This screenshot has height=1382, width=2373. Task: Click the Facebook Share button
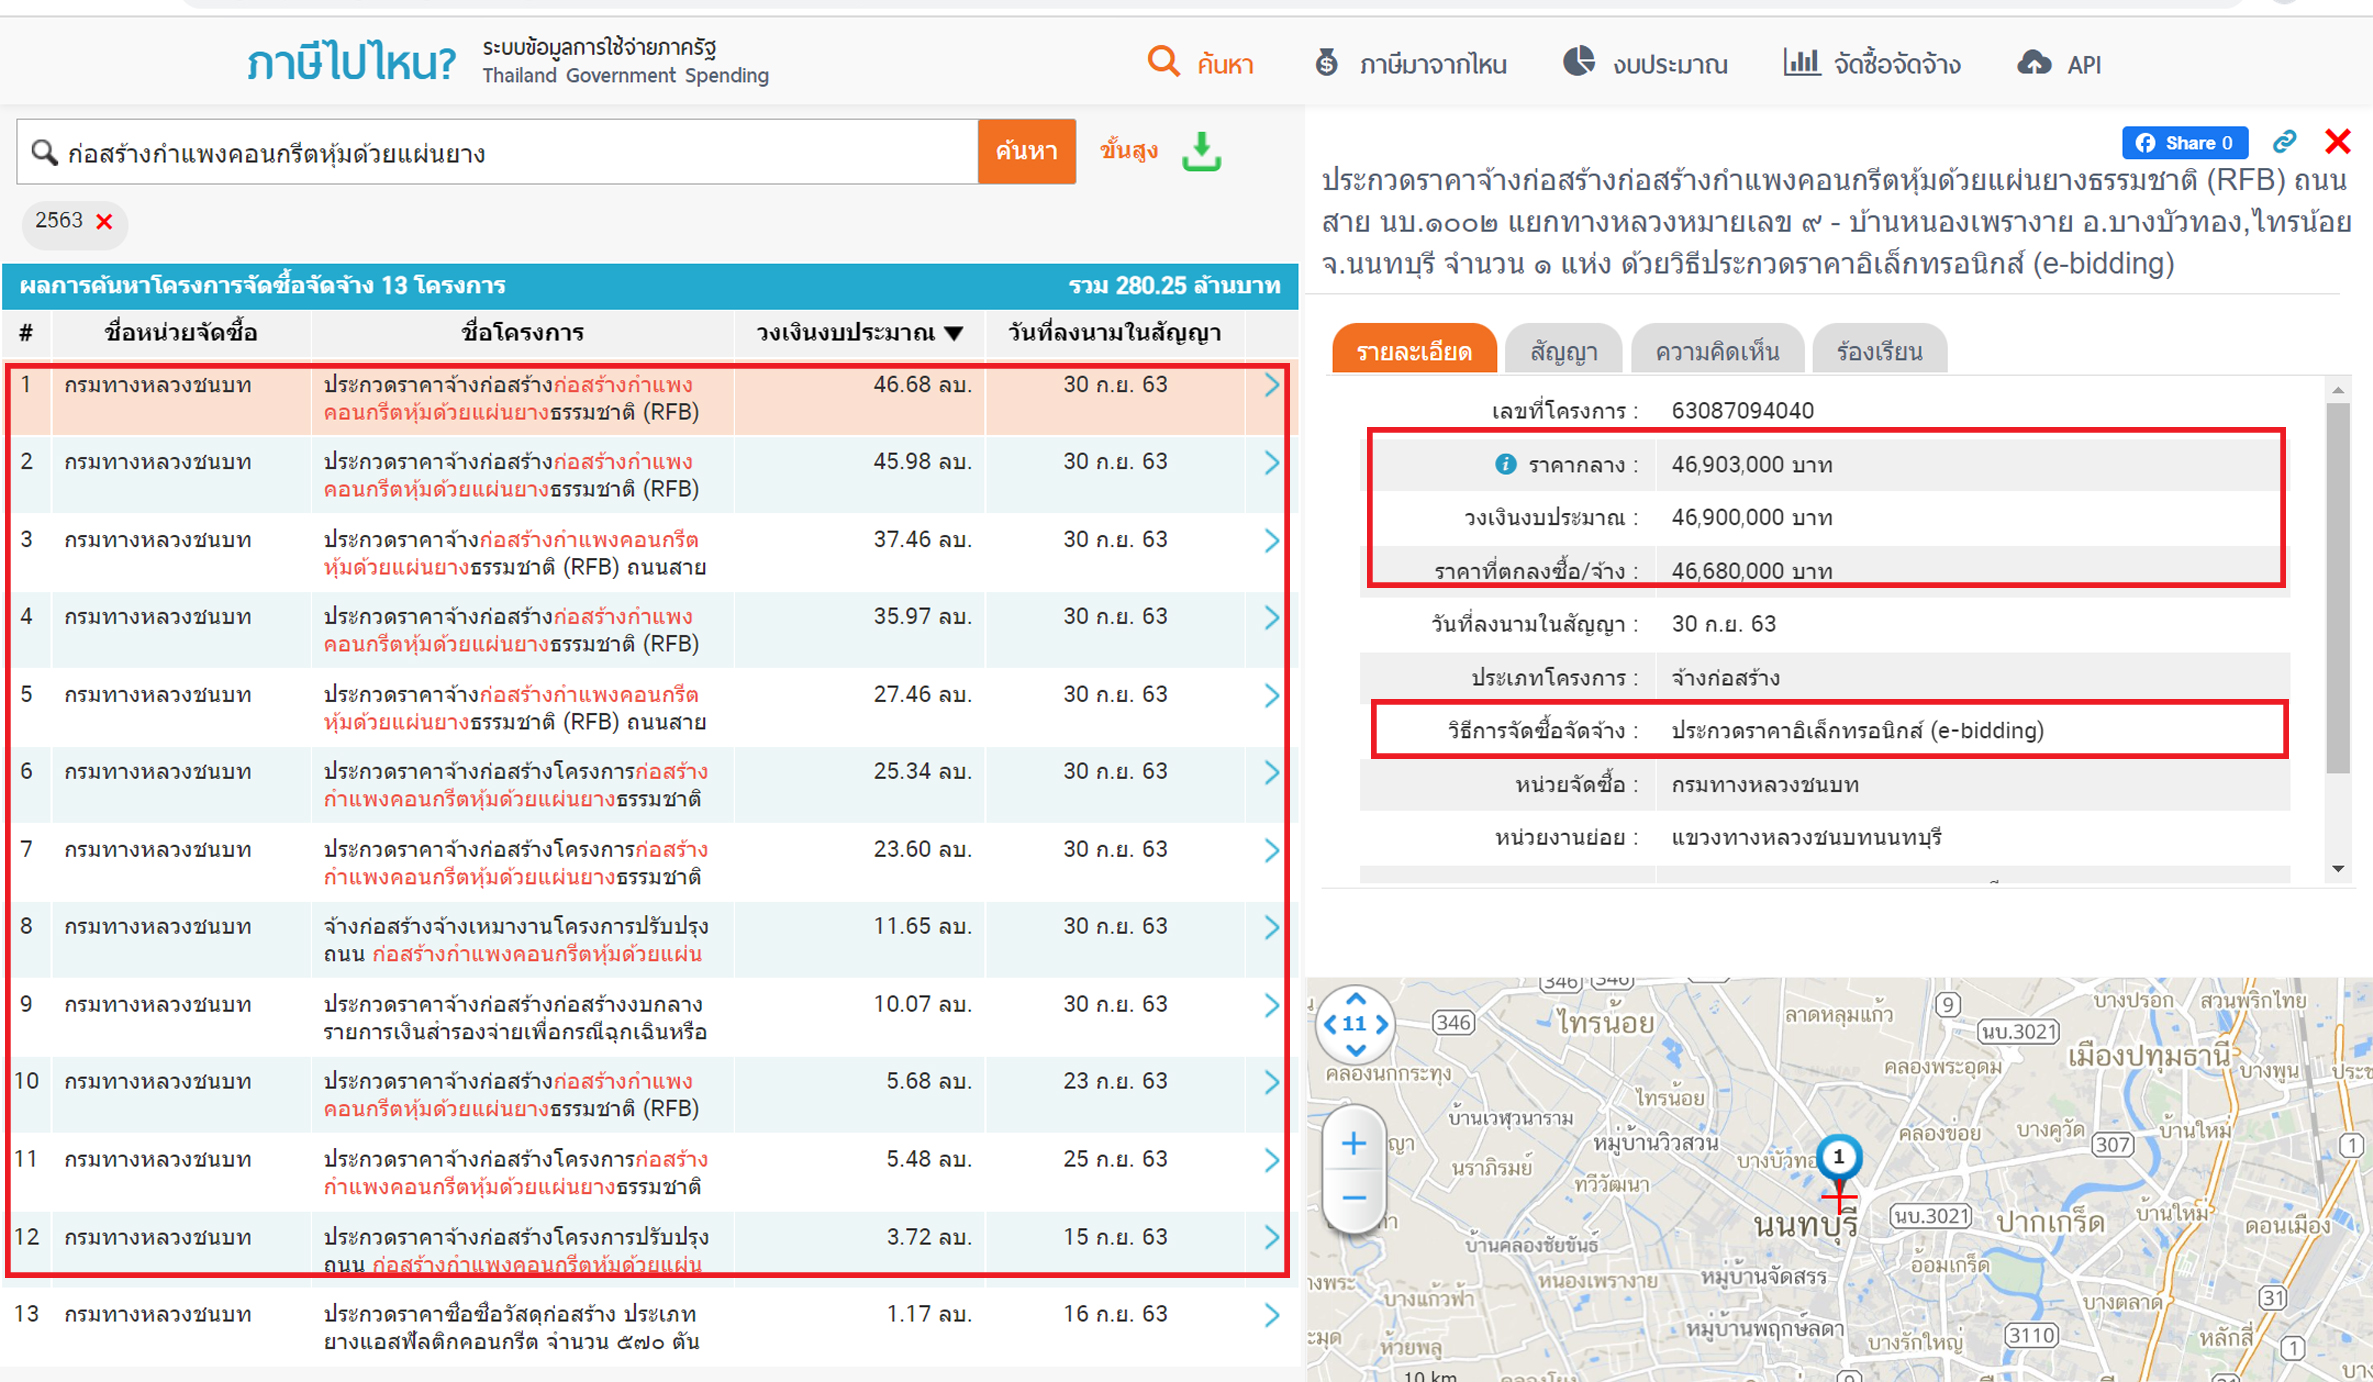click(x=2184, y=143)
